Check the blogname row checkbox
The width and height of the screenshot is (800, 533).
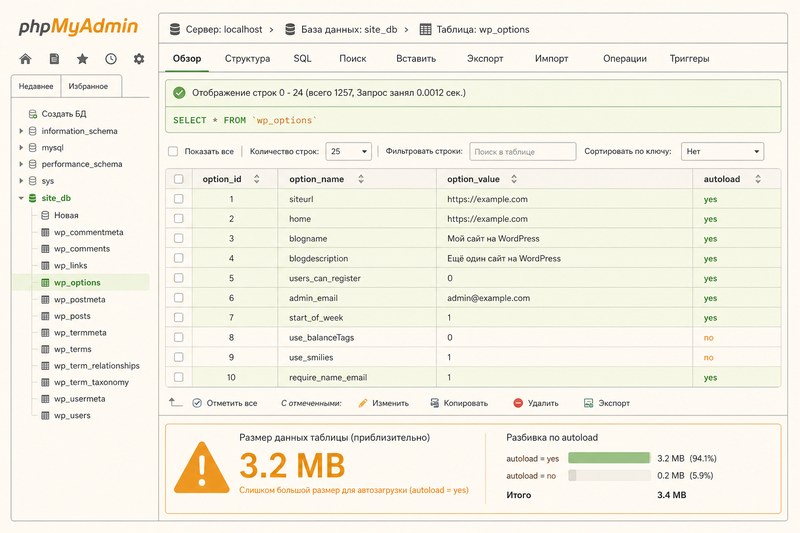tap(179, 238)
